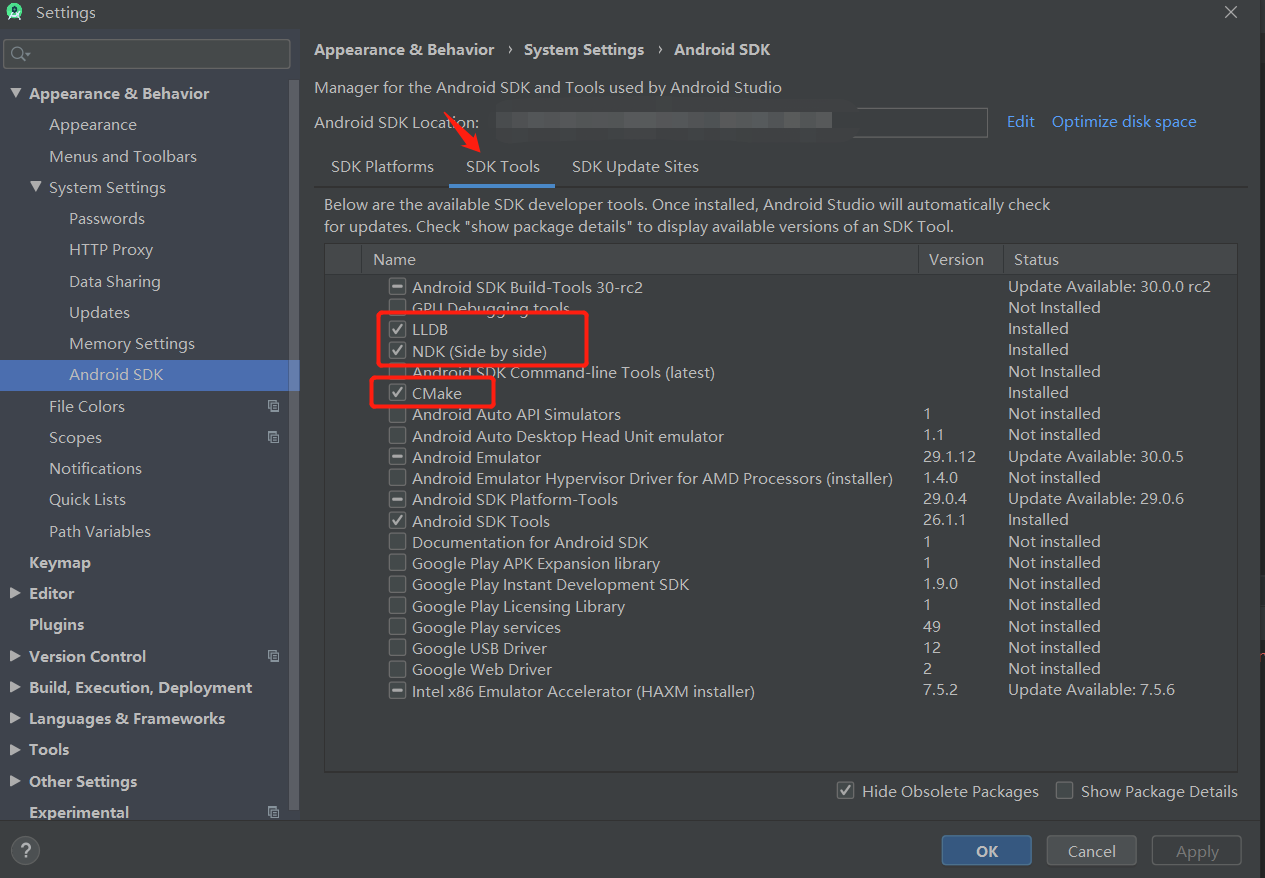Sort table by Status column header

[1120, 259]
